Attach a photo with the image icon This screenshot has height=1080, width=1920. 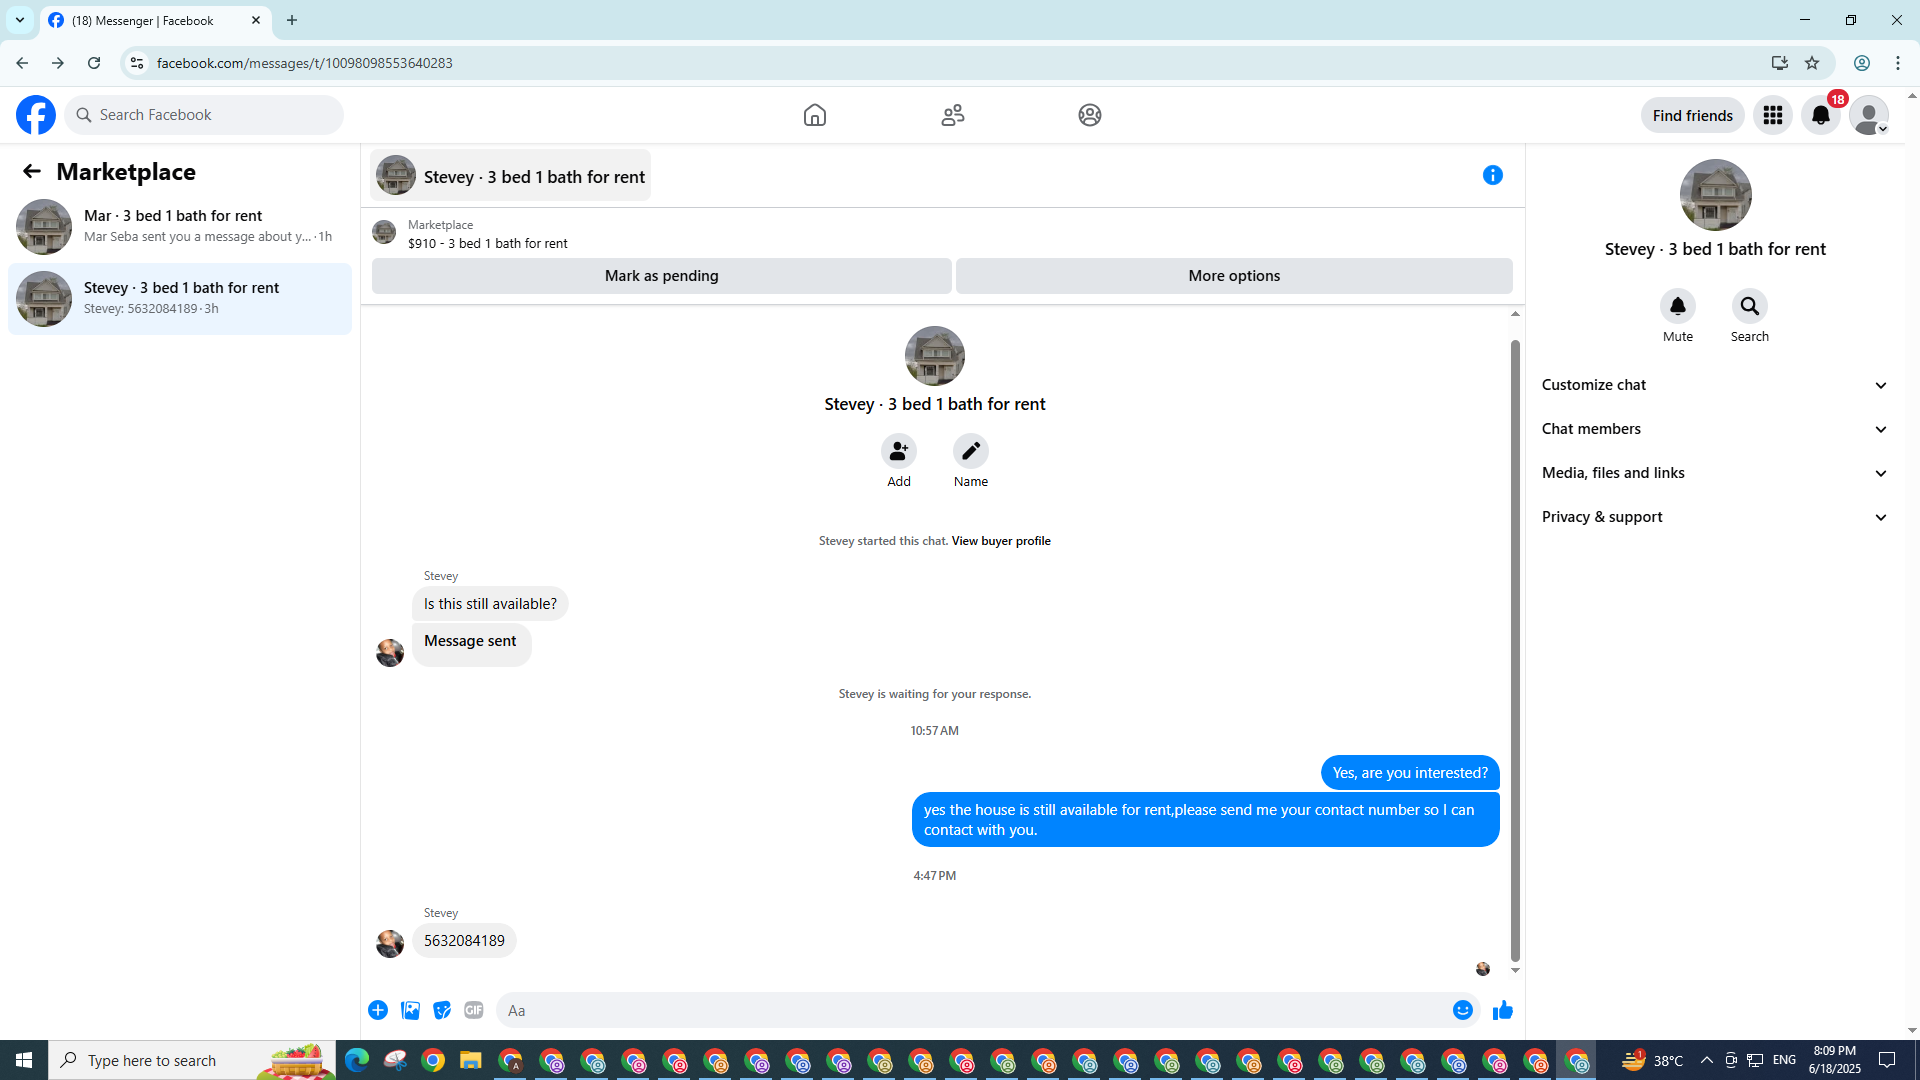(410, 1010)
